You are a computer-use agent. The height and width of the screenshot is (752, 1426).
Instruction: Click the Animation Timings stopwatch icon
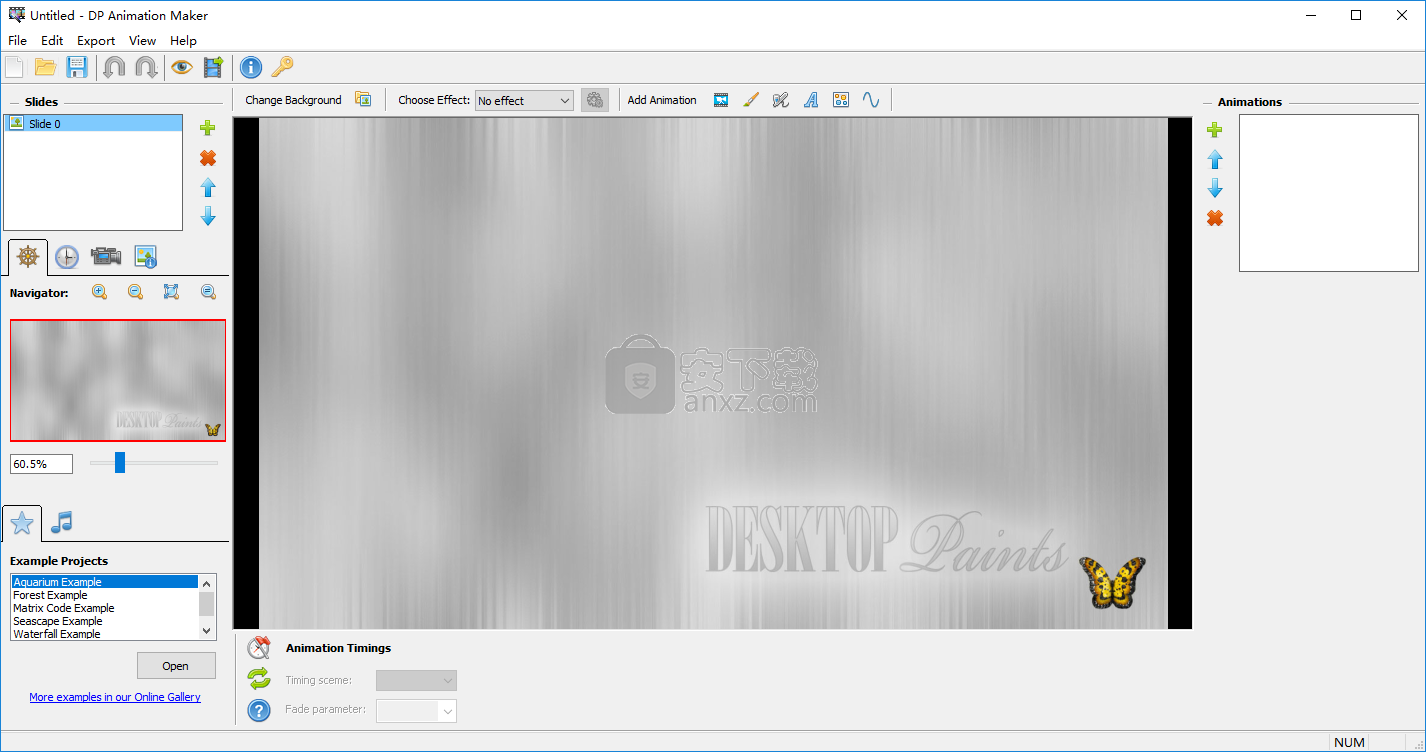coord(259,648)
